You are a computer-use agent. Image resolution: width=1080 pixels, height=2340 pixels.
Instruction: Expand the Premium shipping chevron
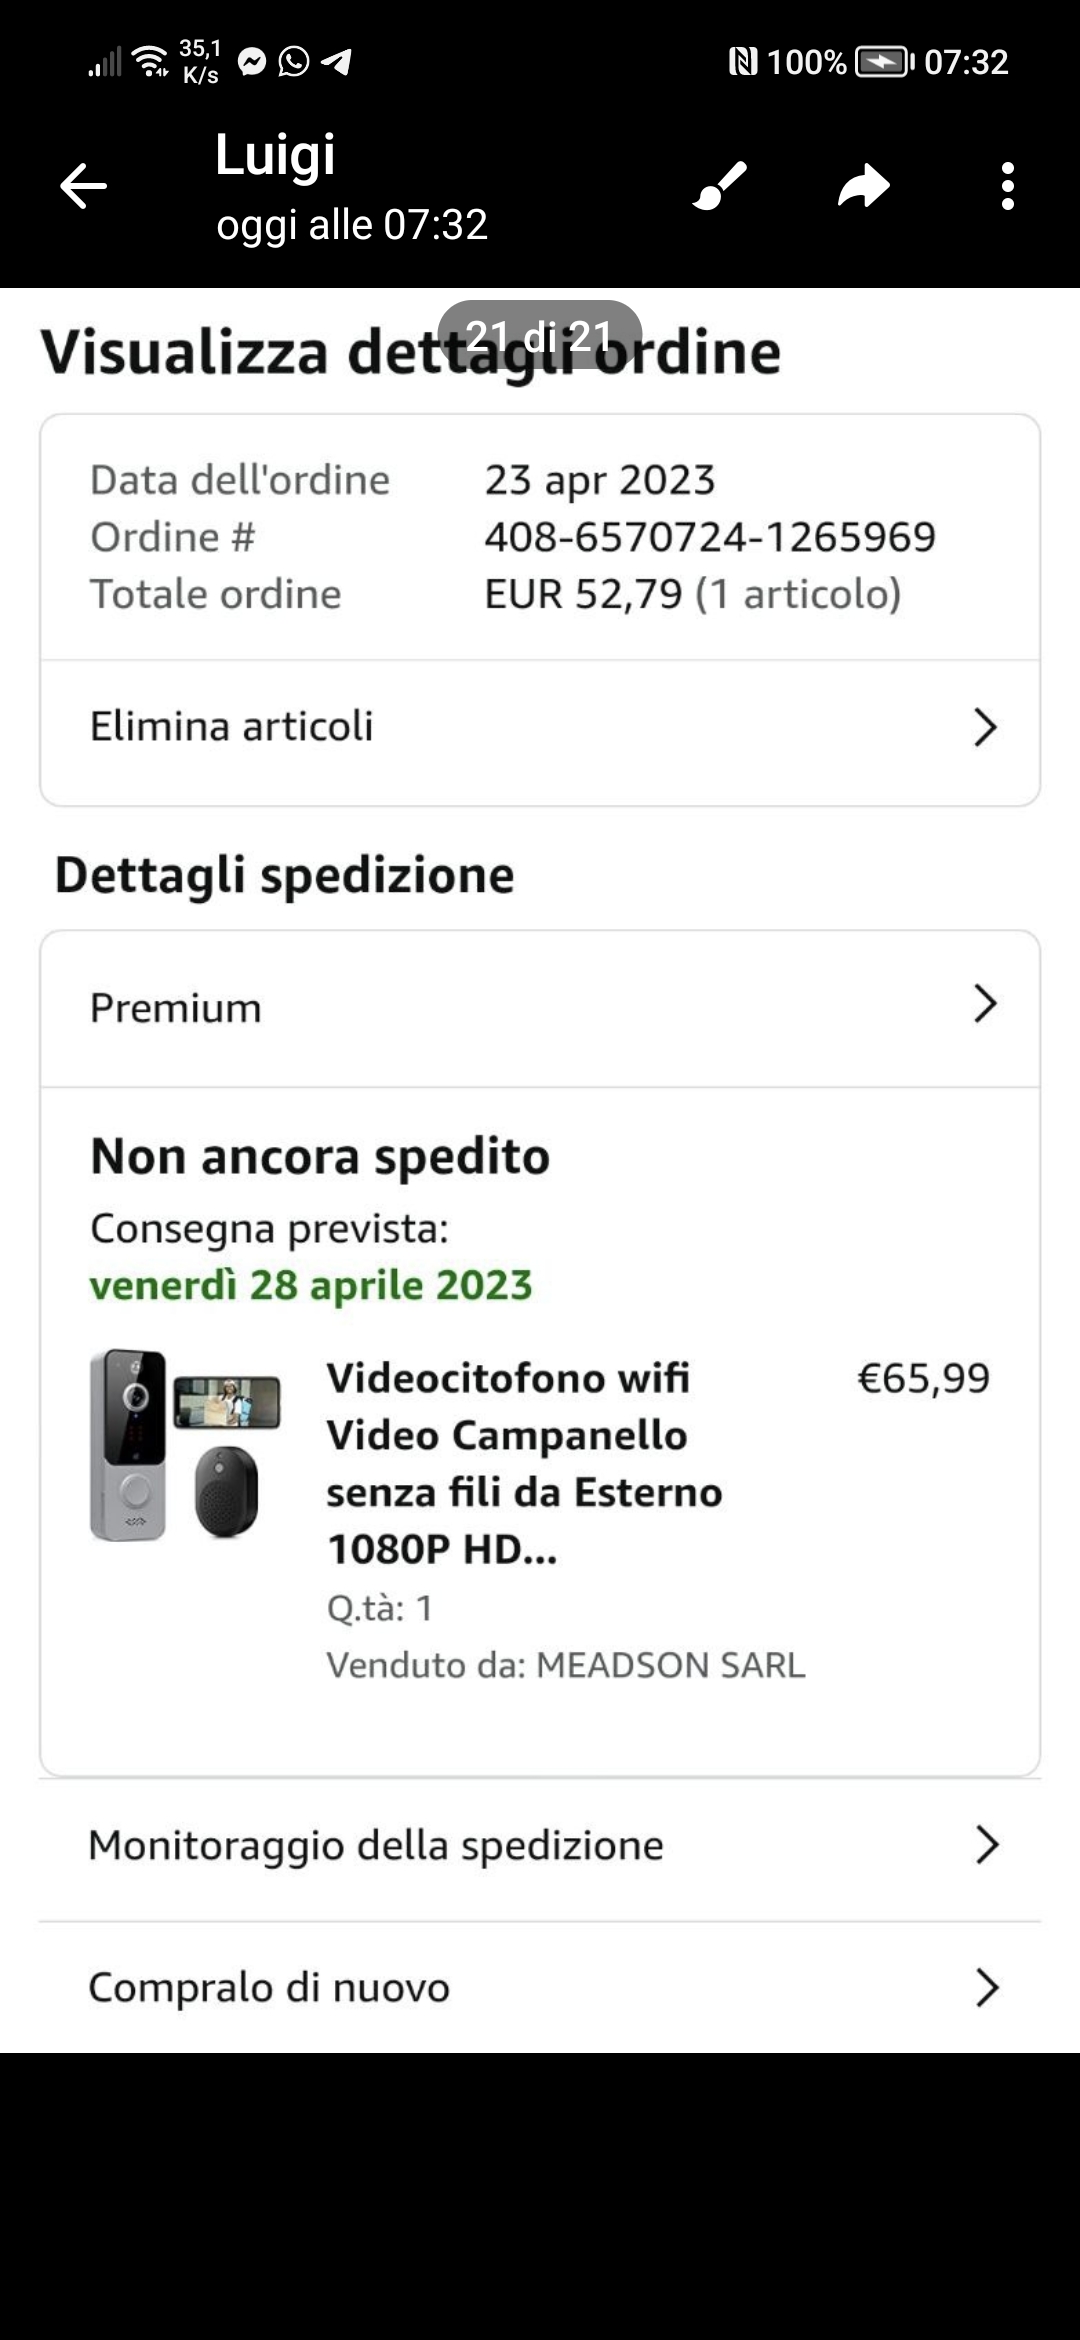point(985,1004)
